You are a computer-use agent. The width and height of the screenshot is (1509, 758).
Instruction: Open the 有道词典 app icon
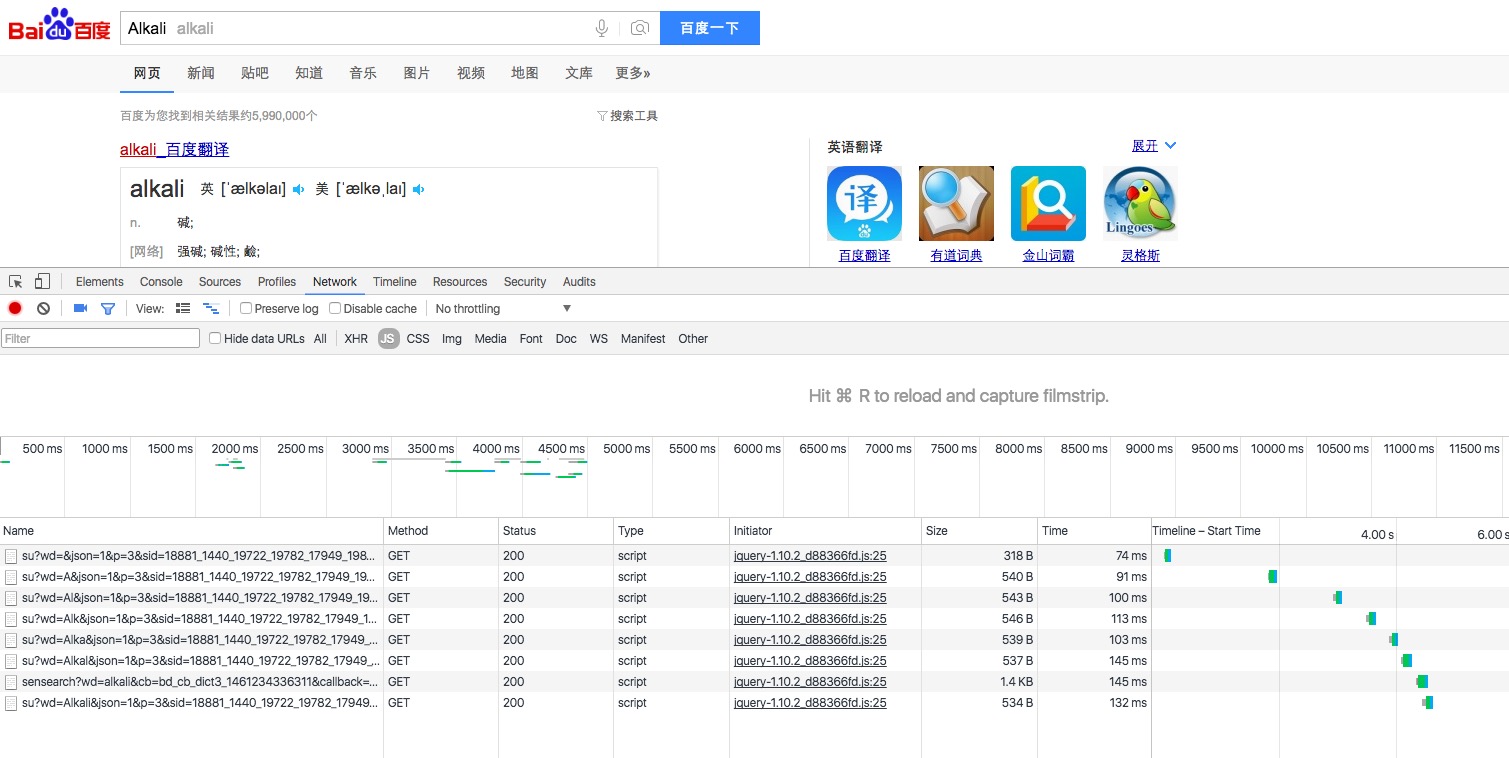click(x=956, y=204)
